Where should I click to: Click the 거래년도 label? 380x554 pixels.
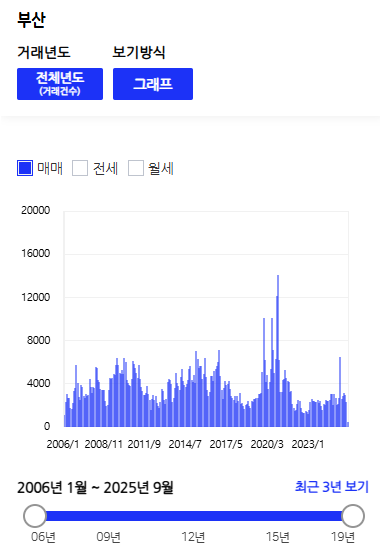[44, 52]
